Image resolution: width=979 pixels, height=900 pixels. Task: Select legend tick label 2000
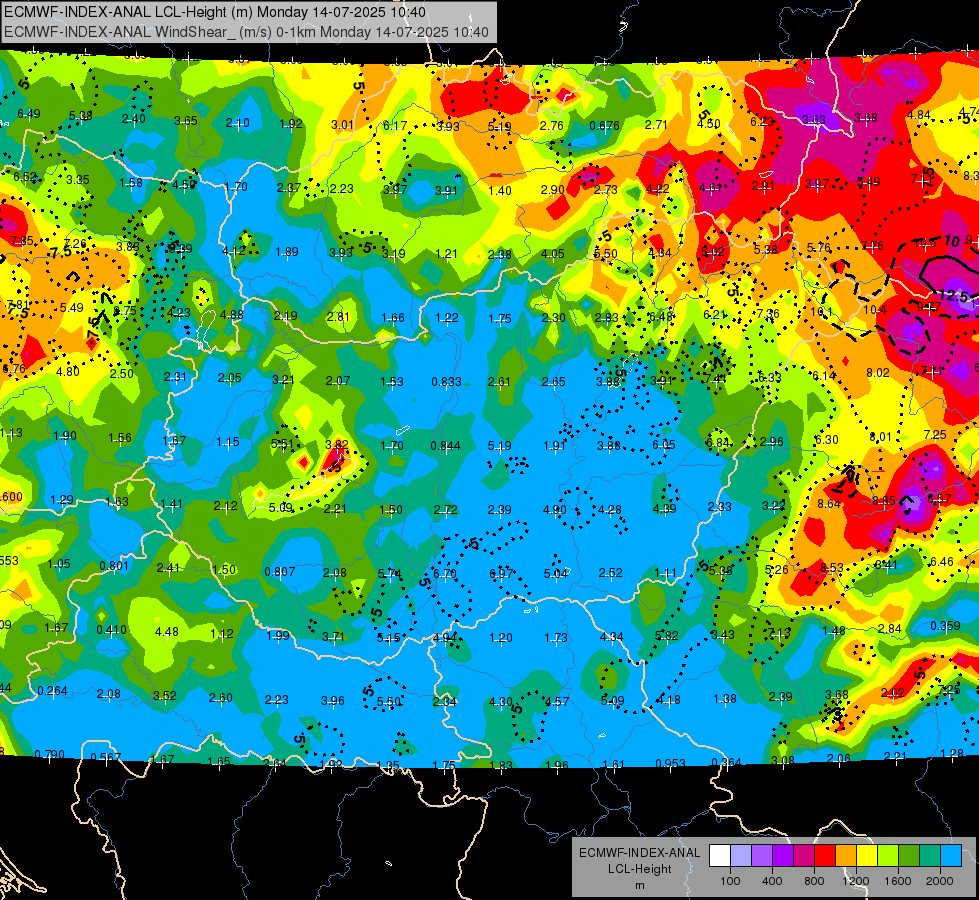[x=939, y=881]
